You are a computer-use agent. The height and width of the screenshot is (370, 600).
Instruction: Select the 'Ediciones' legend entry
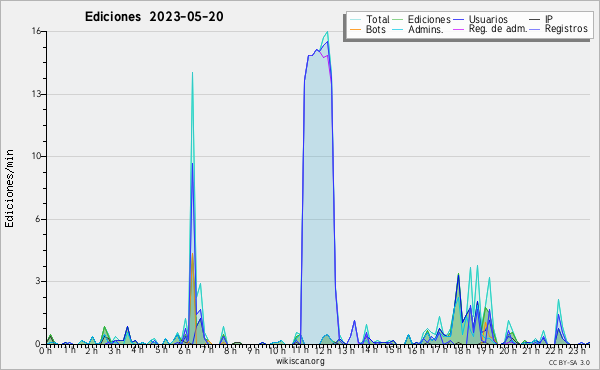421,19
